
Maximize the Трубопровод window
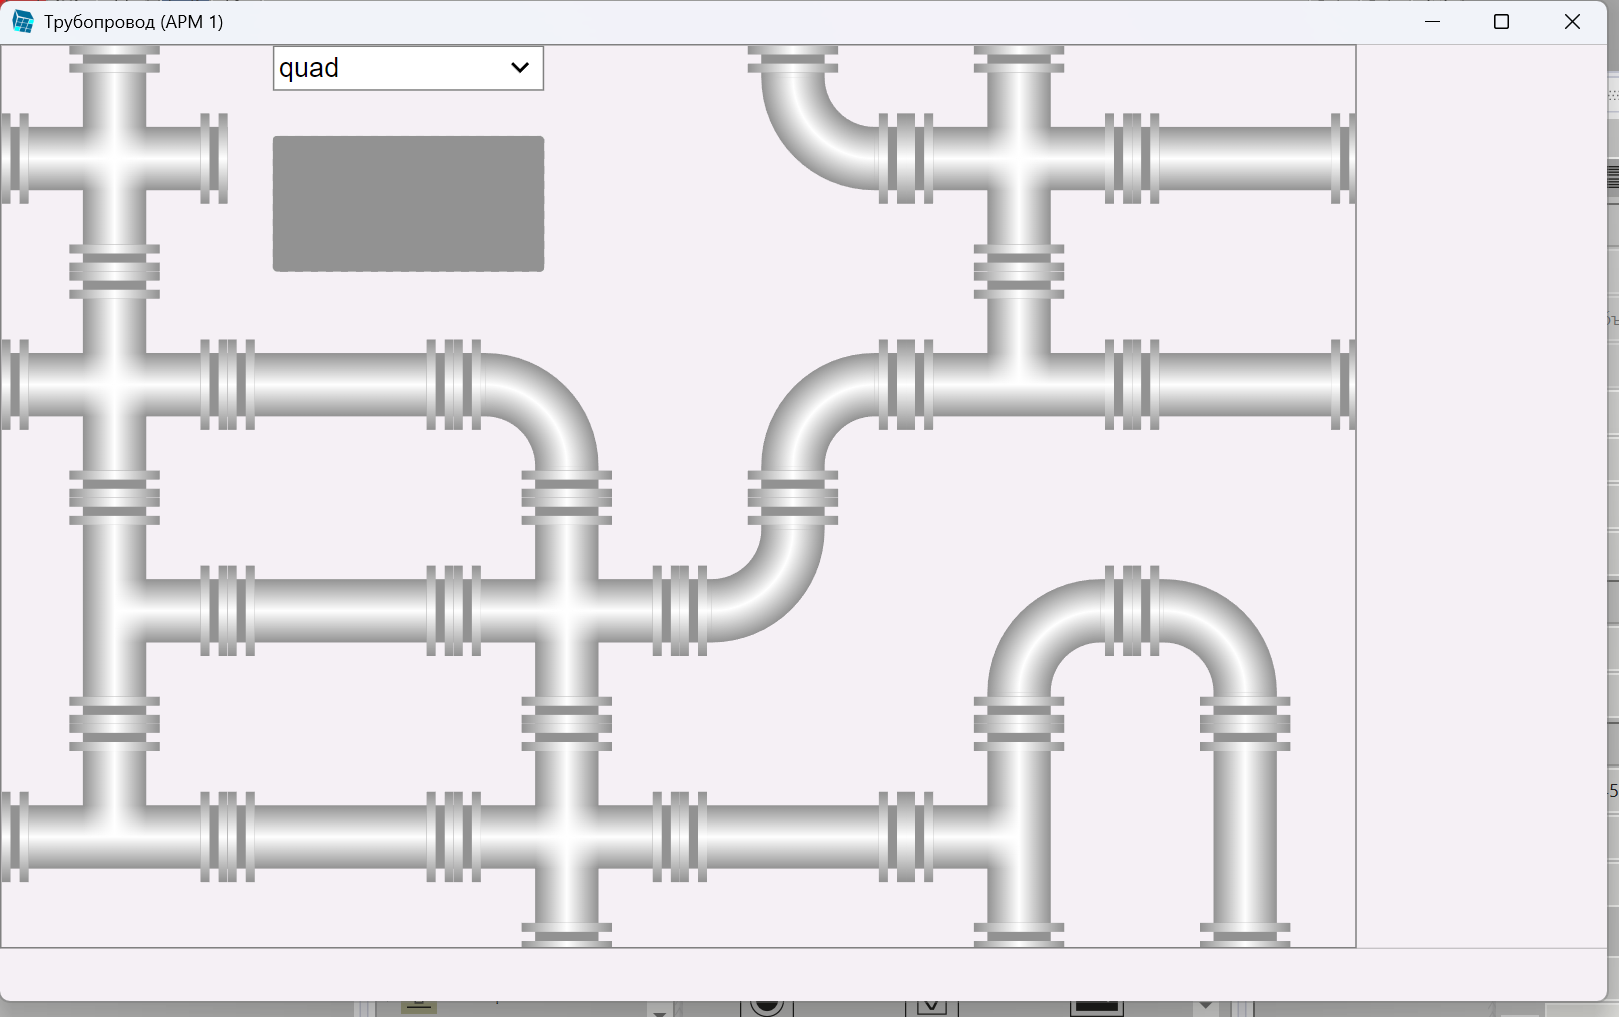(1501, 22)
